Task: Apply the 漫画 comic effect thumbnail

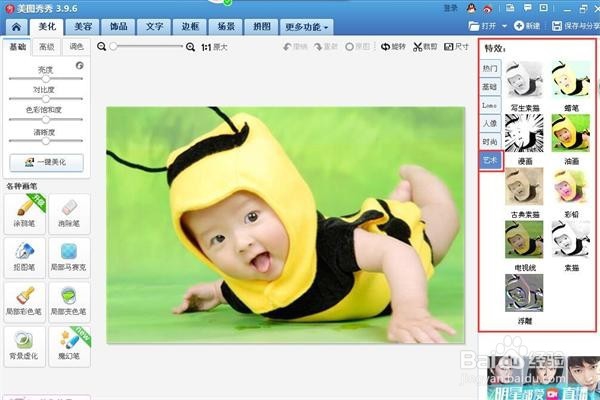Action: coord(524,133)
